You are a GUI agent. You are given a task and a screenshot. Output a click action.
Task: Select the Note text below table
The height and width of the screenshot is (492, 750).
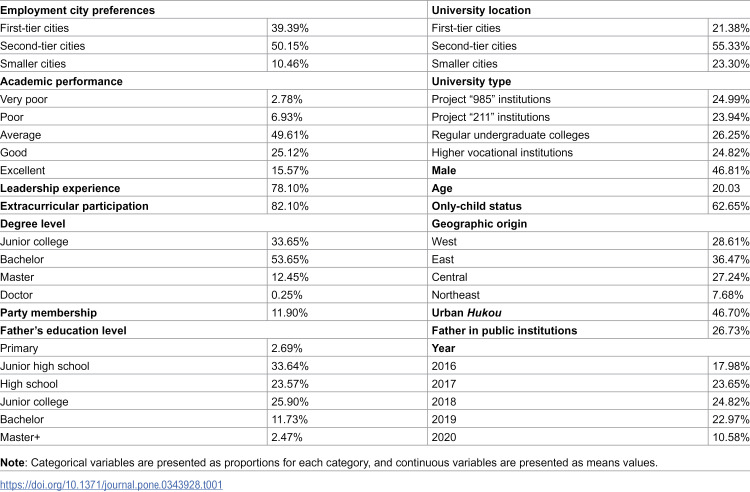click(329, 463)
